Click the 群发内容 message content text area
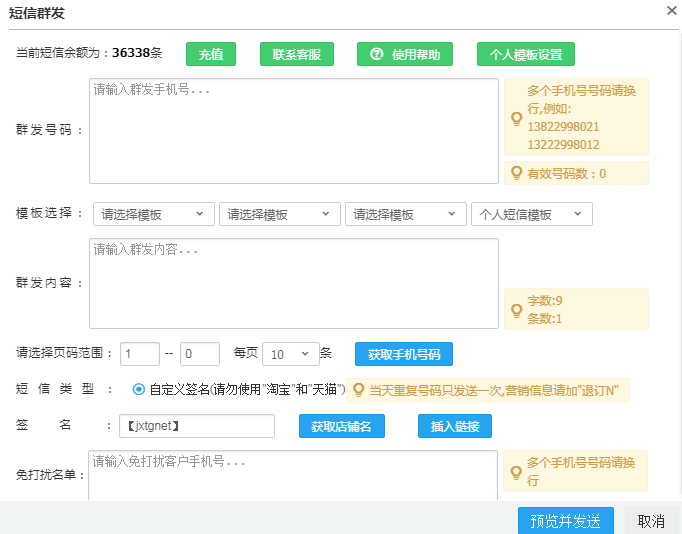Image resolution: width=682 pixels, height=534 pixels. point(293,283)
